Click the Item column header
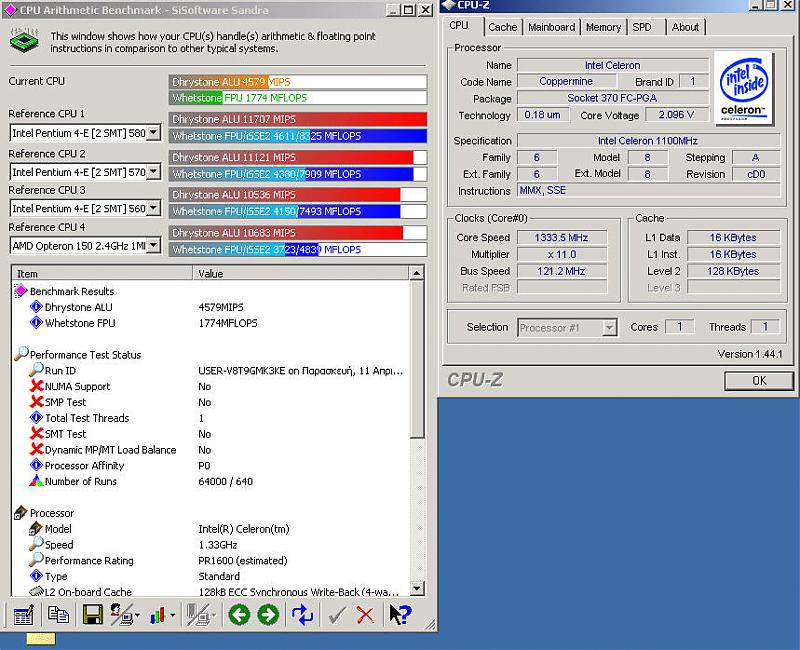The image size is (800, 650). pyautogui.click(x=102, y=273)
